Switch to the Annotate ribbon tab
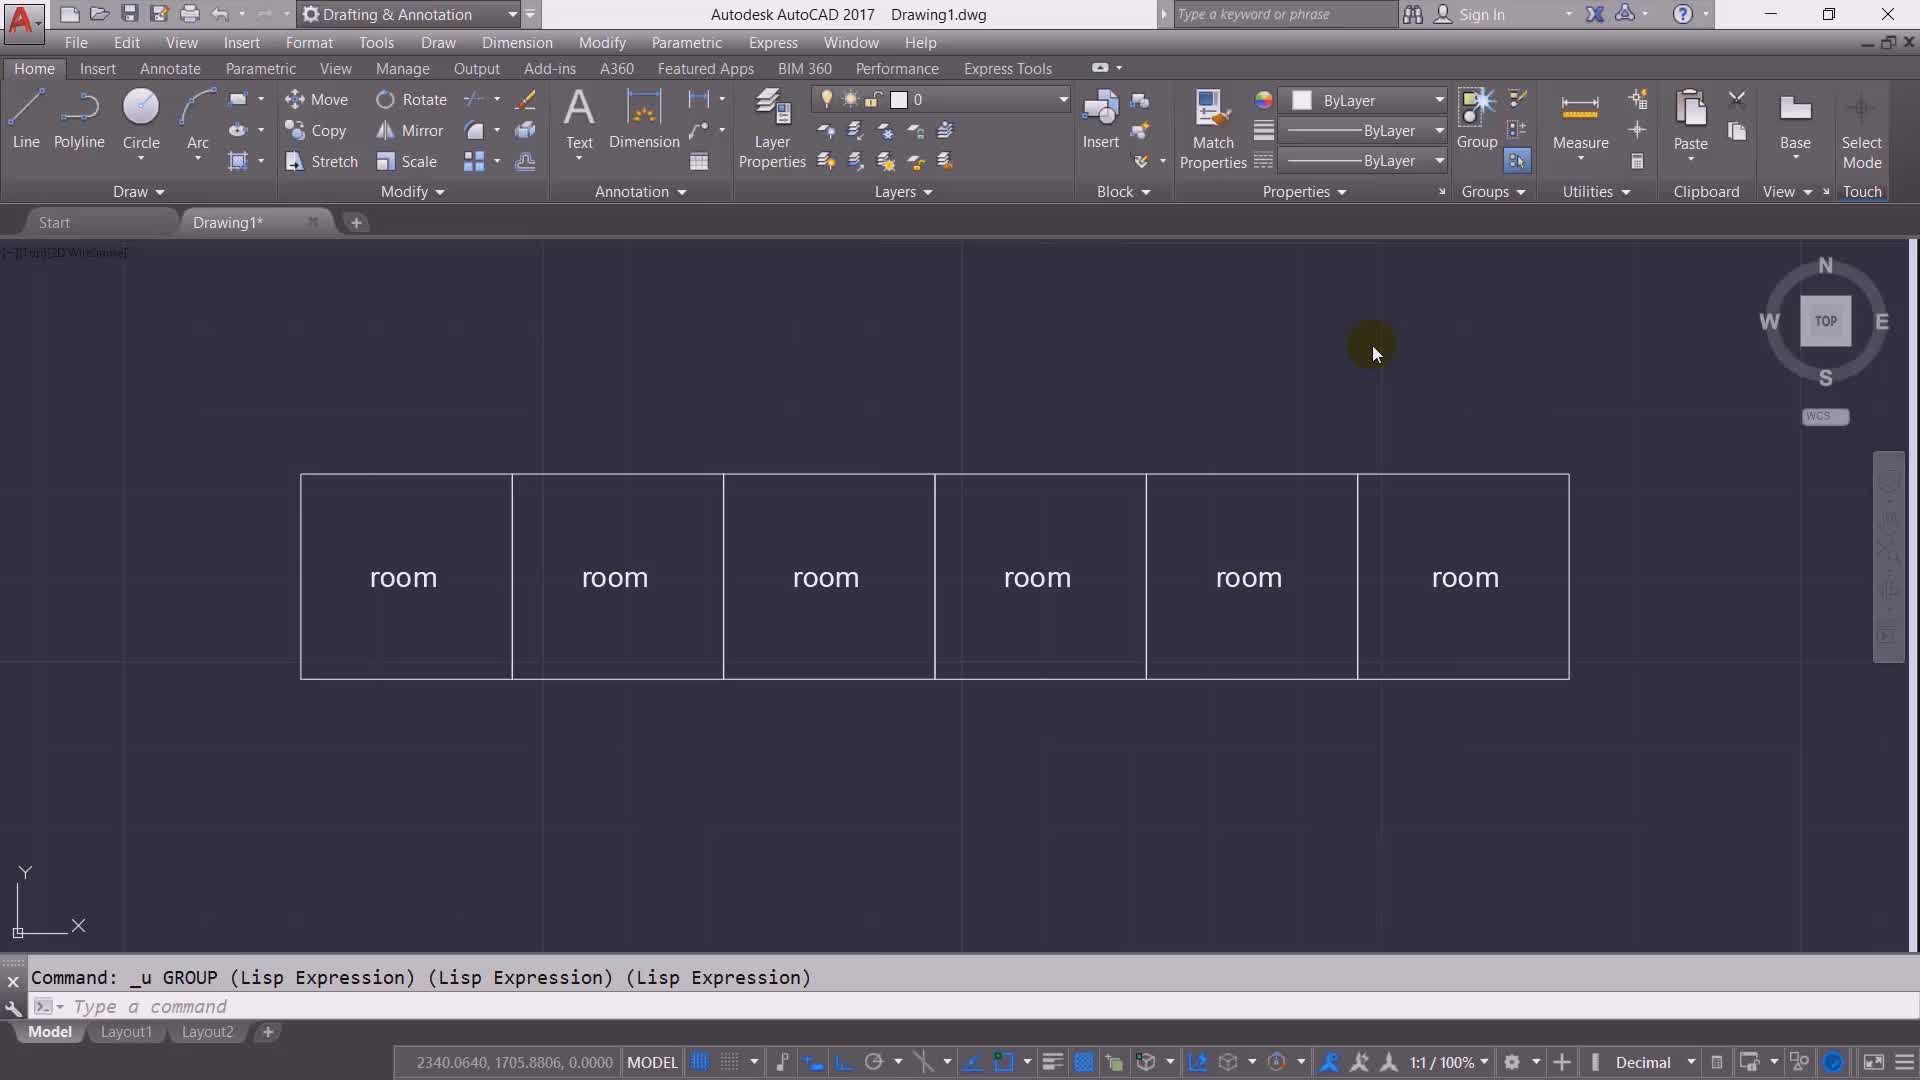The height and width of the screenshot is (1080, 1920). click(x=170, y=68)
